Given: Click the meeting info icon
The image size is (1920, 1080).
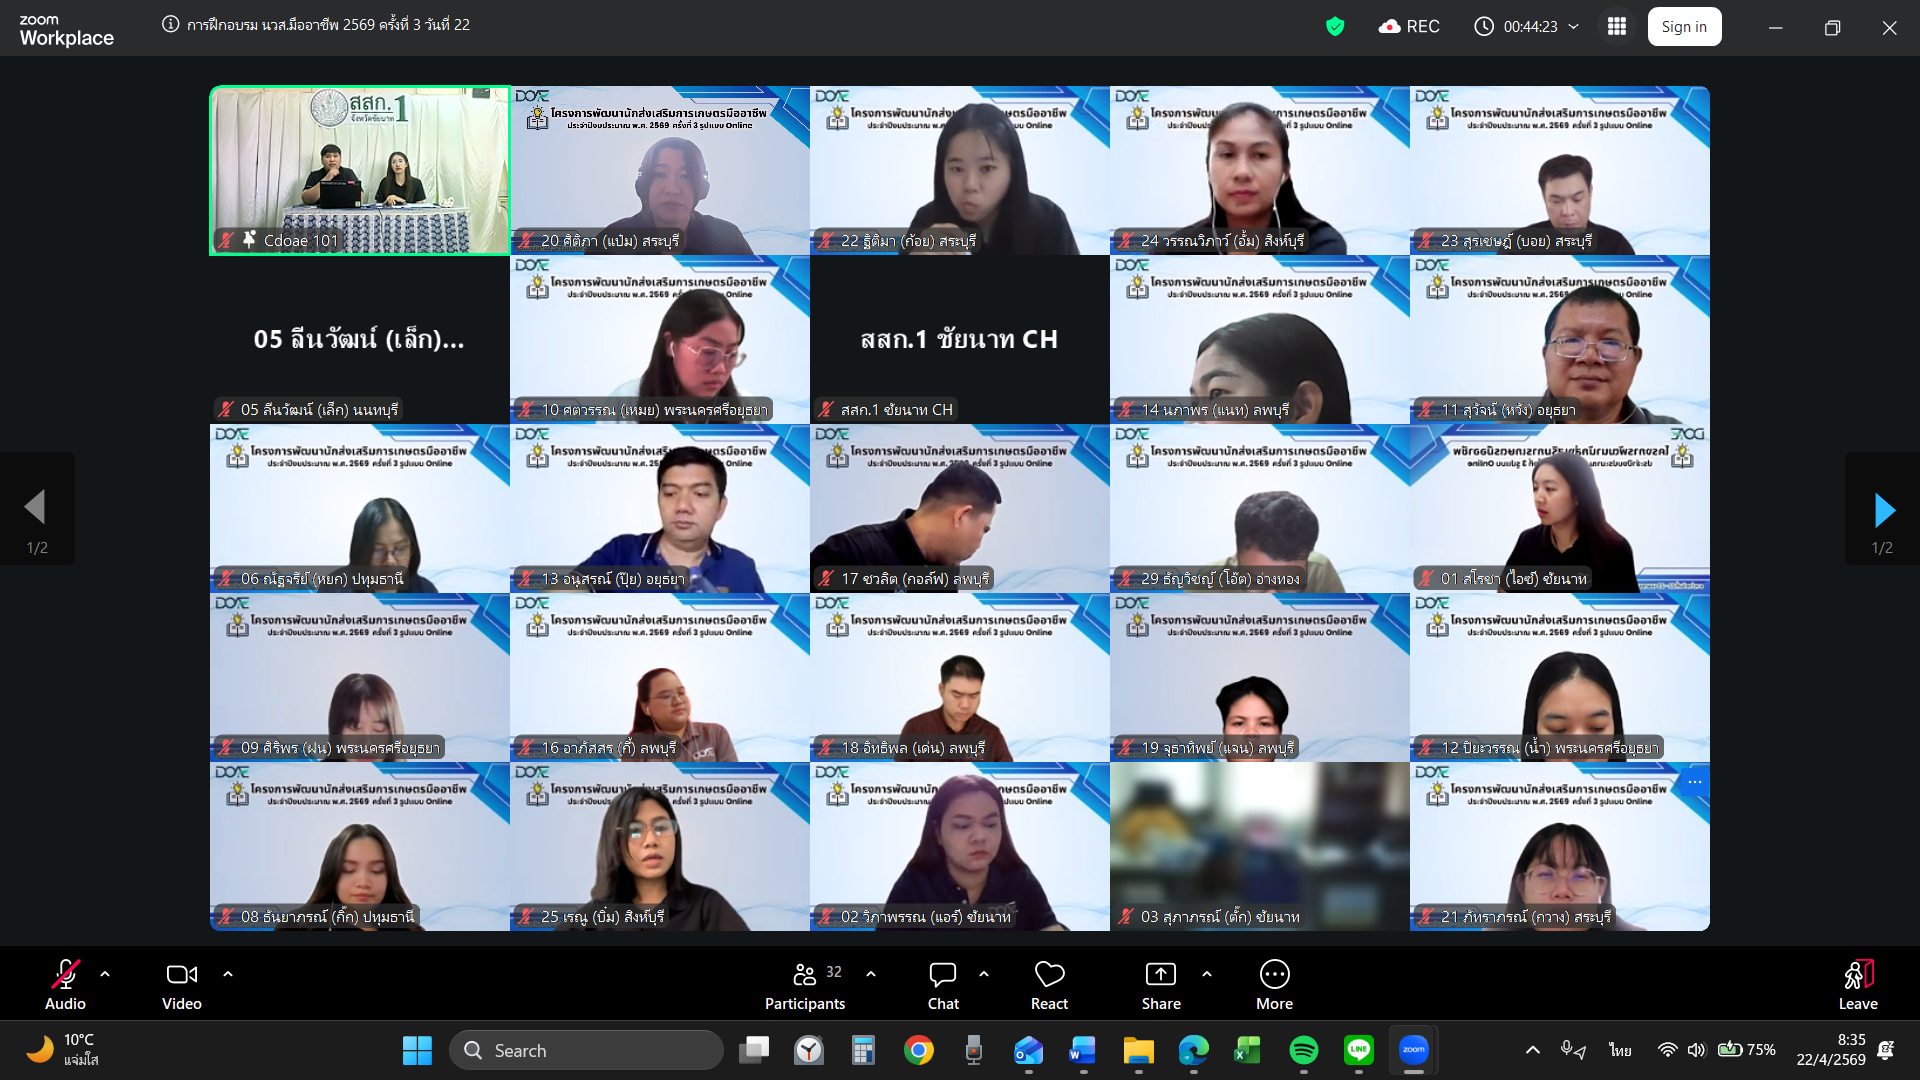Looking at the screenshot, I should pos(171,24).
